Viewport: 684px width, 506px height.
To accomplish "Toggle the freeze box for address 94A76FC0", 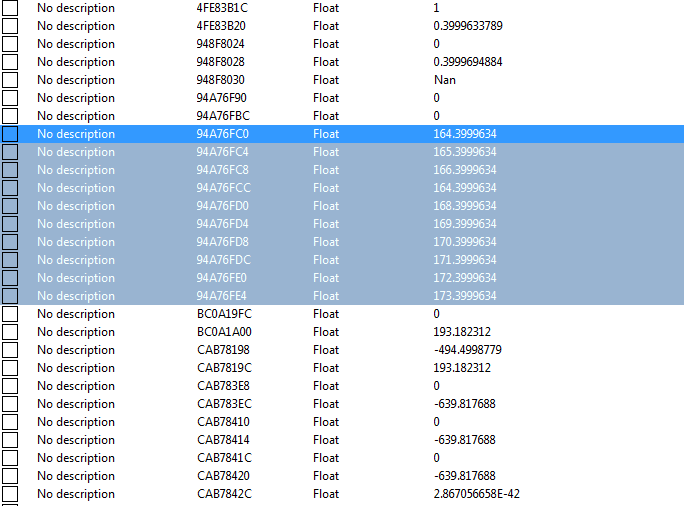I will 10,134.
